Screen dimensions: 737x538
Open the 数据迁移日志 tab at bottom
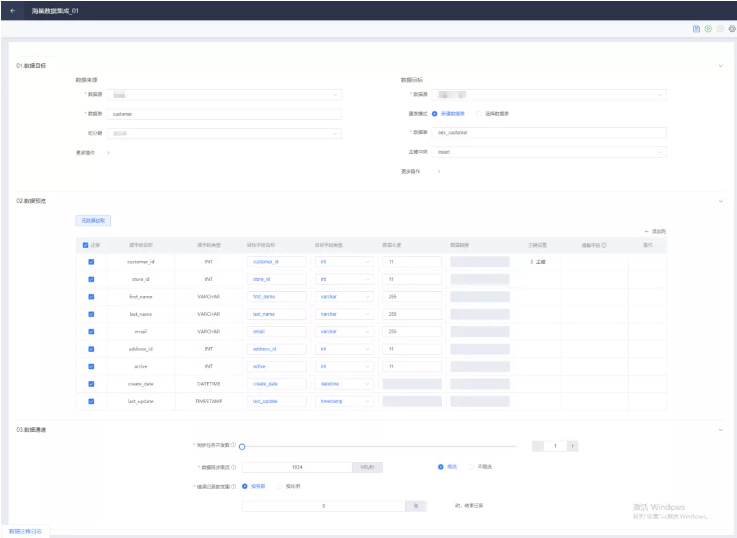(25, 531)
